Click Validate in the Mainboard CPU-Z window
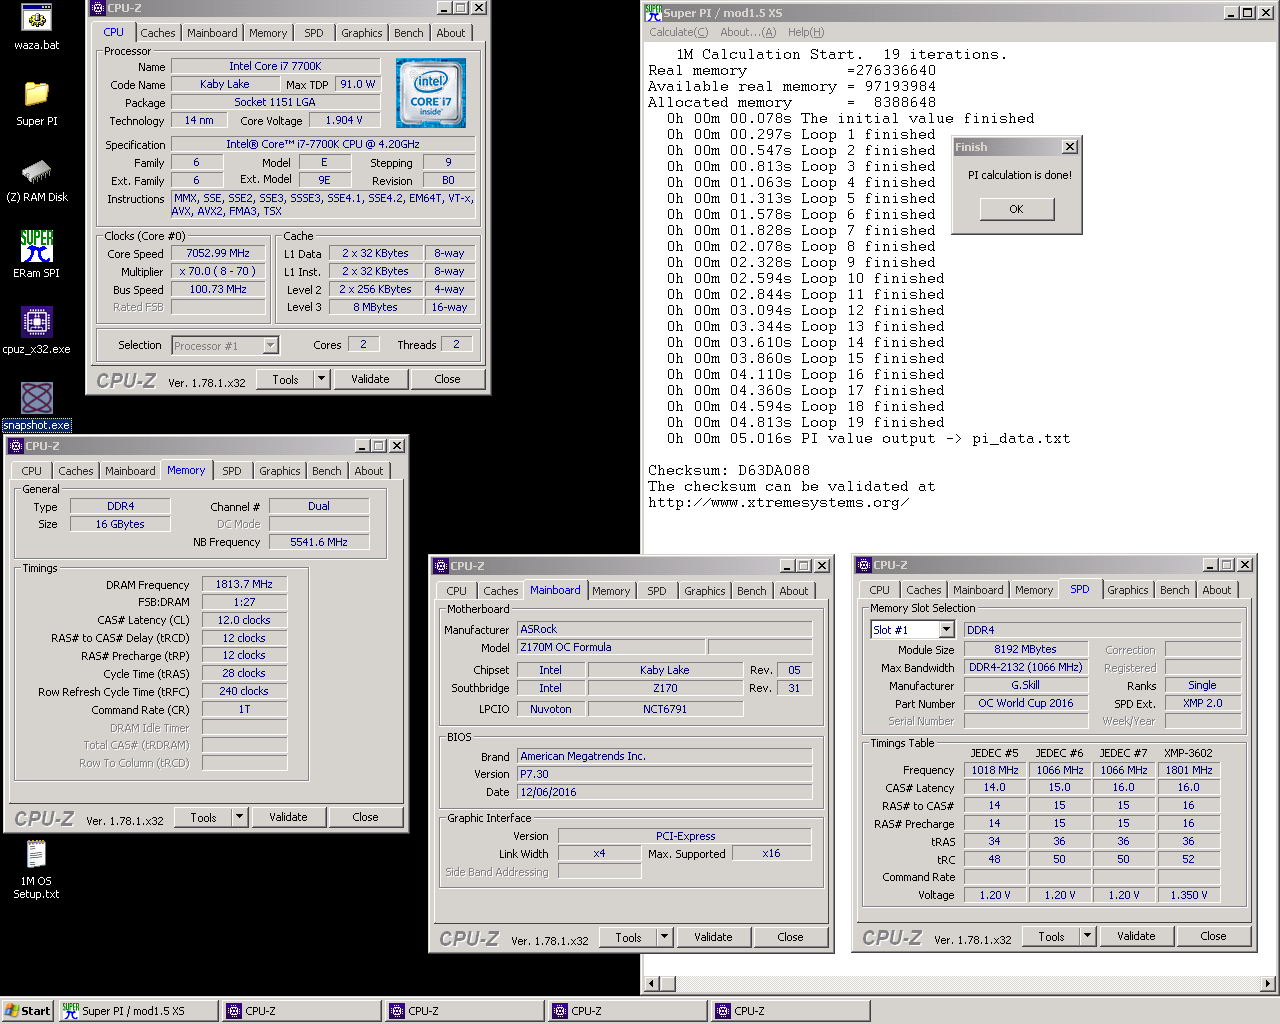This screenshot has height=1024, width=1280. tap(713, 937)
